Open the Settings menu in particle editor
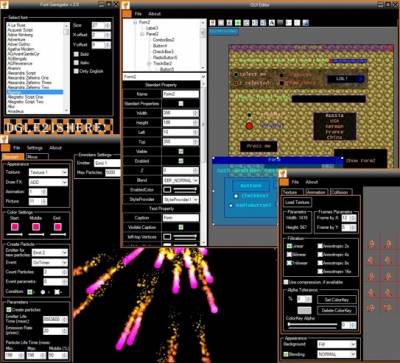Viewport: 400px width, 363px height. pos(35,148)
